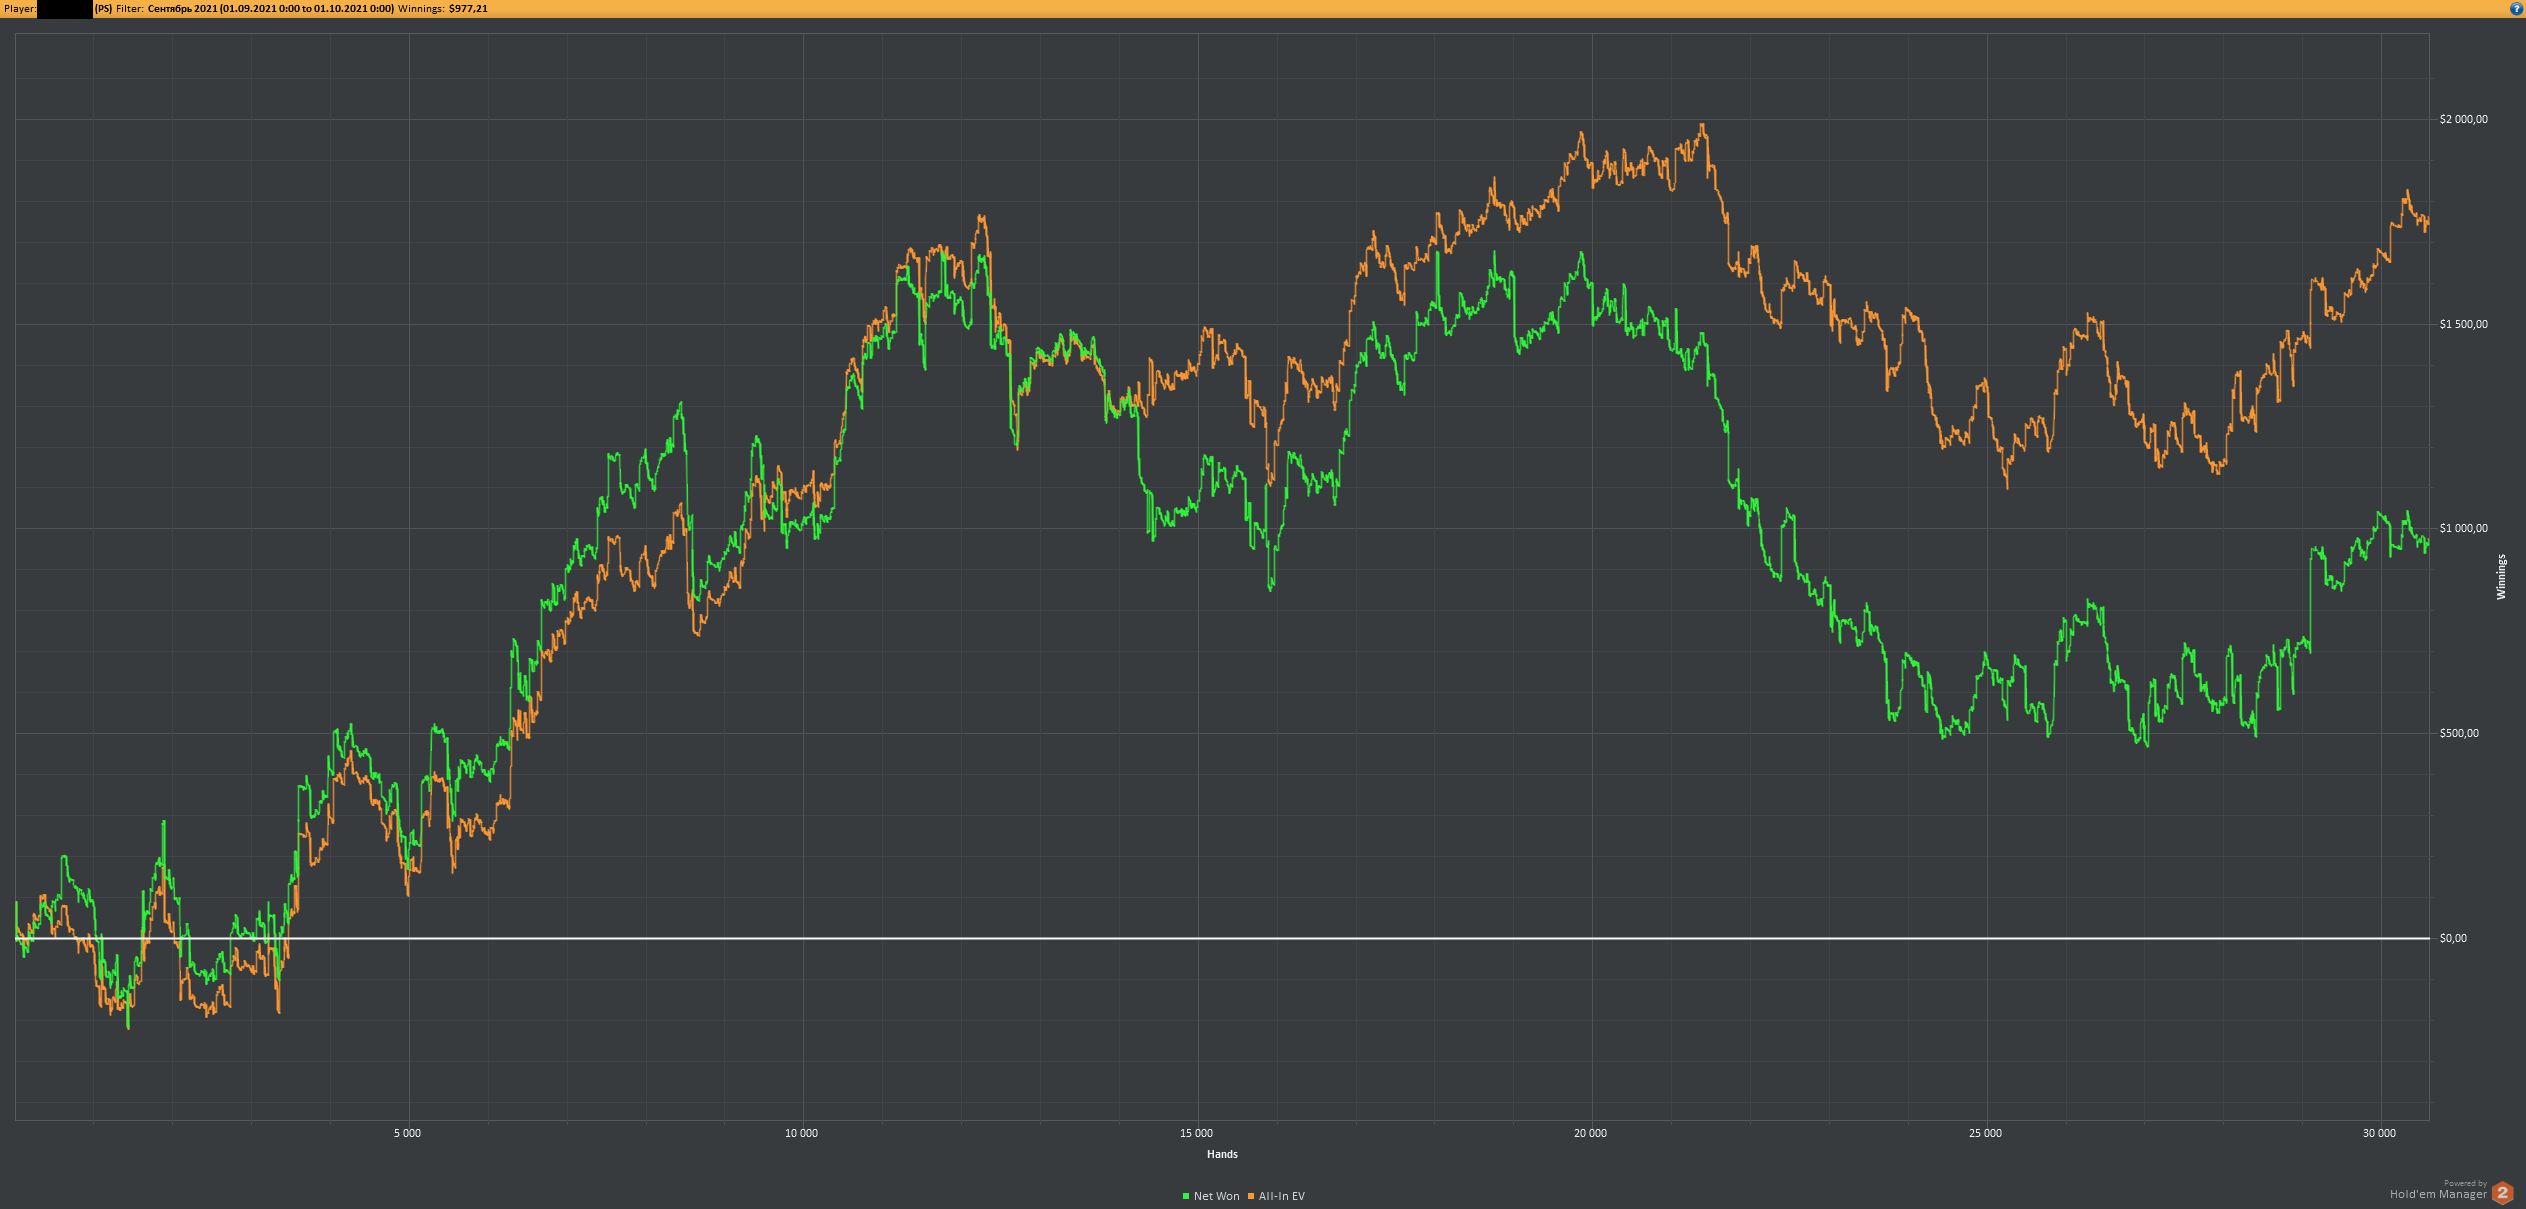Click the Hold'em Manager 2 hexagon logo
Screen dimensions: 2526x1209
(2502, 1193)
